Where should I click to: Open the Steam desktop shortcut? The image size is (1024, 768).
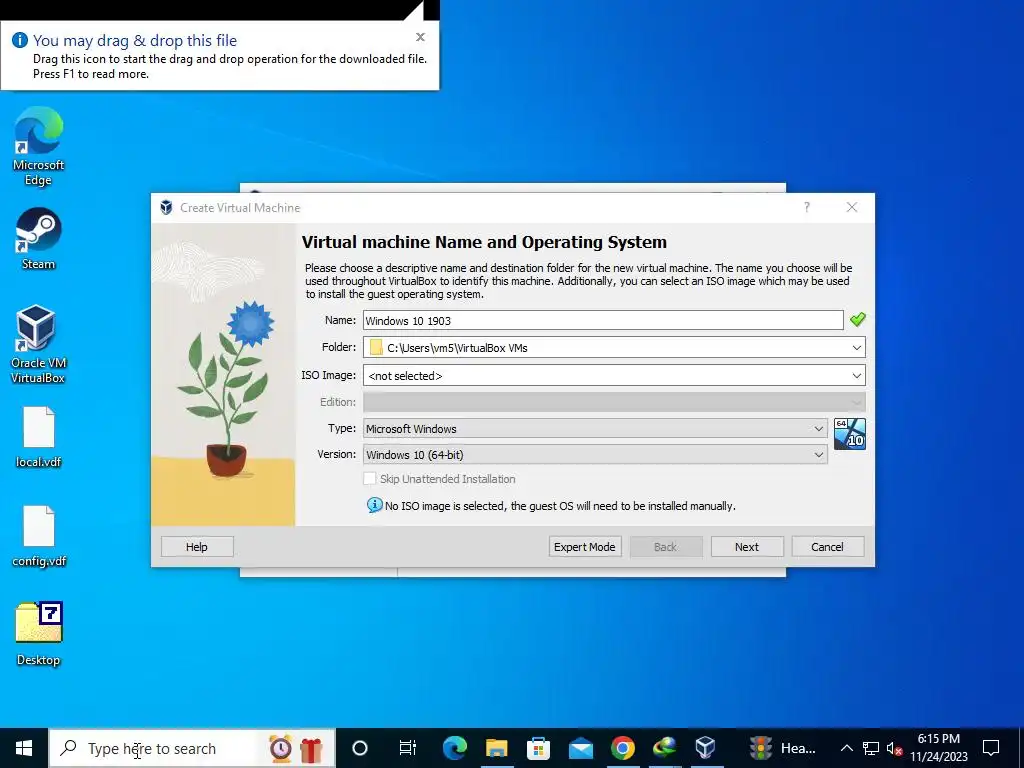coord(39,239)
